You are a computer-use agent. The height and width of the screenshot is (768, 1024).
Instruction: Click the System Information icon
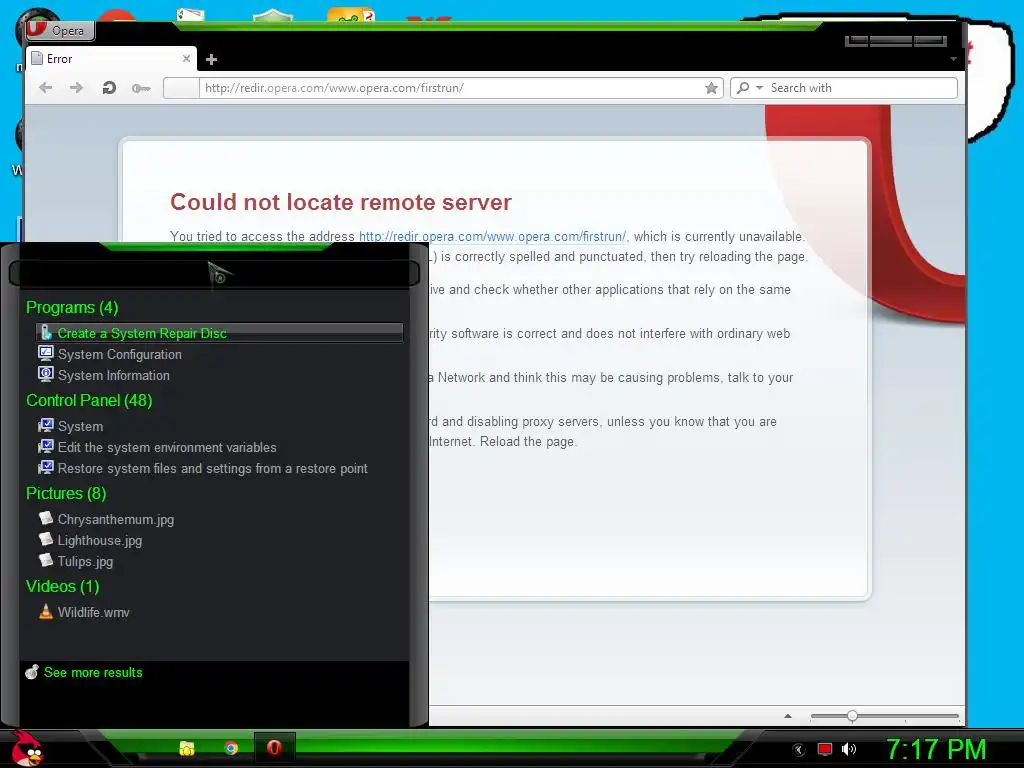[x=46, y=374]
